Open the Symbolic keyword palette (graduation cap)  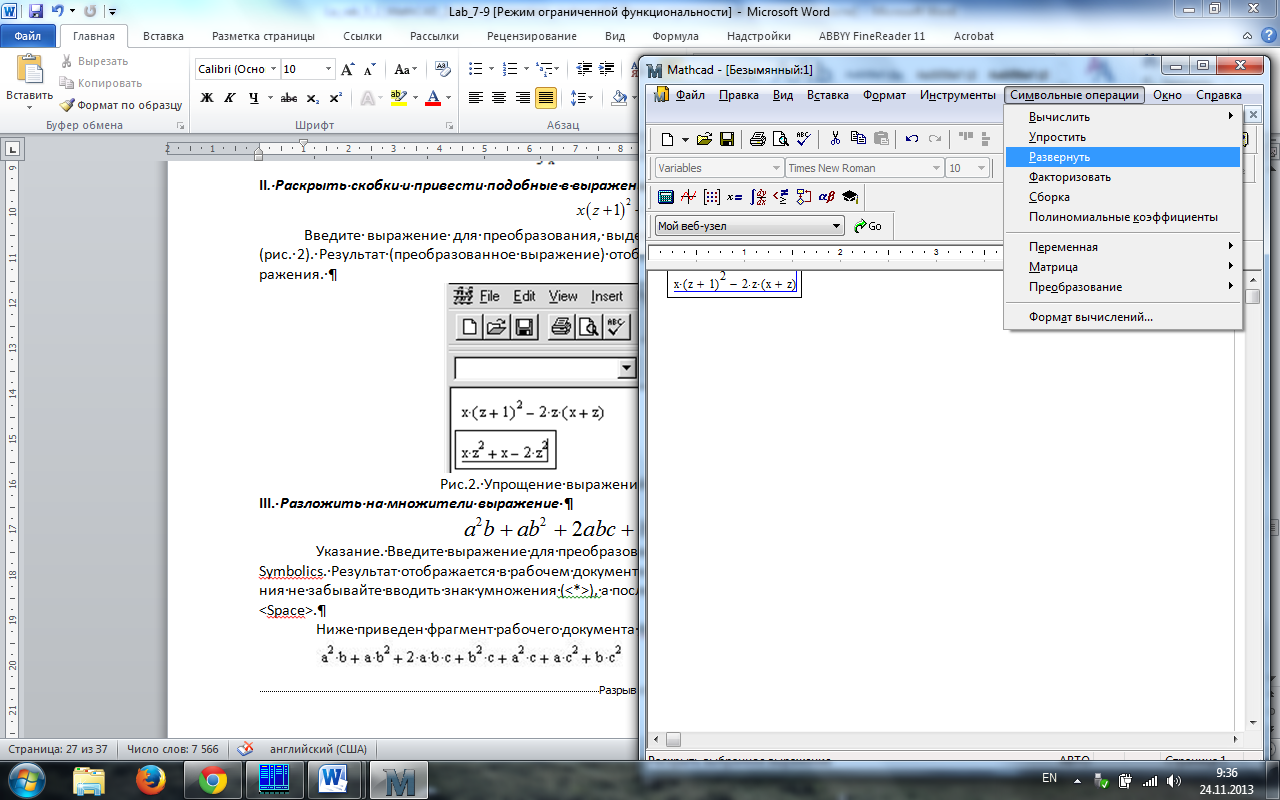(x=850, y=196)
